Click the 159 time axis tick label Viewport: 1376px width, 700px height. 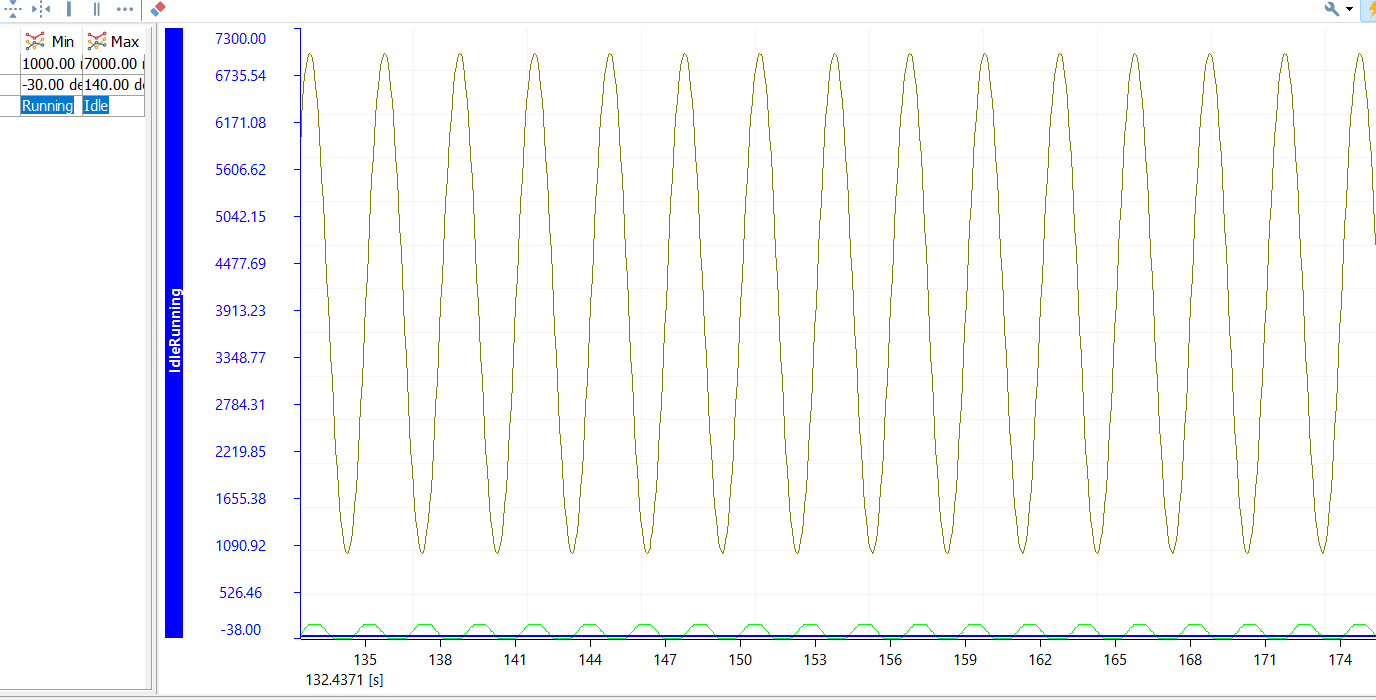965,660
